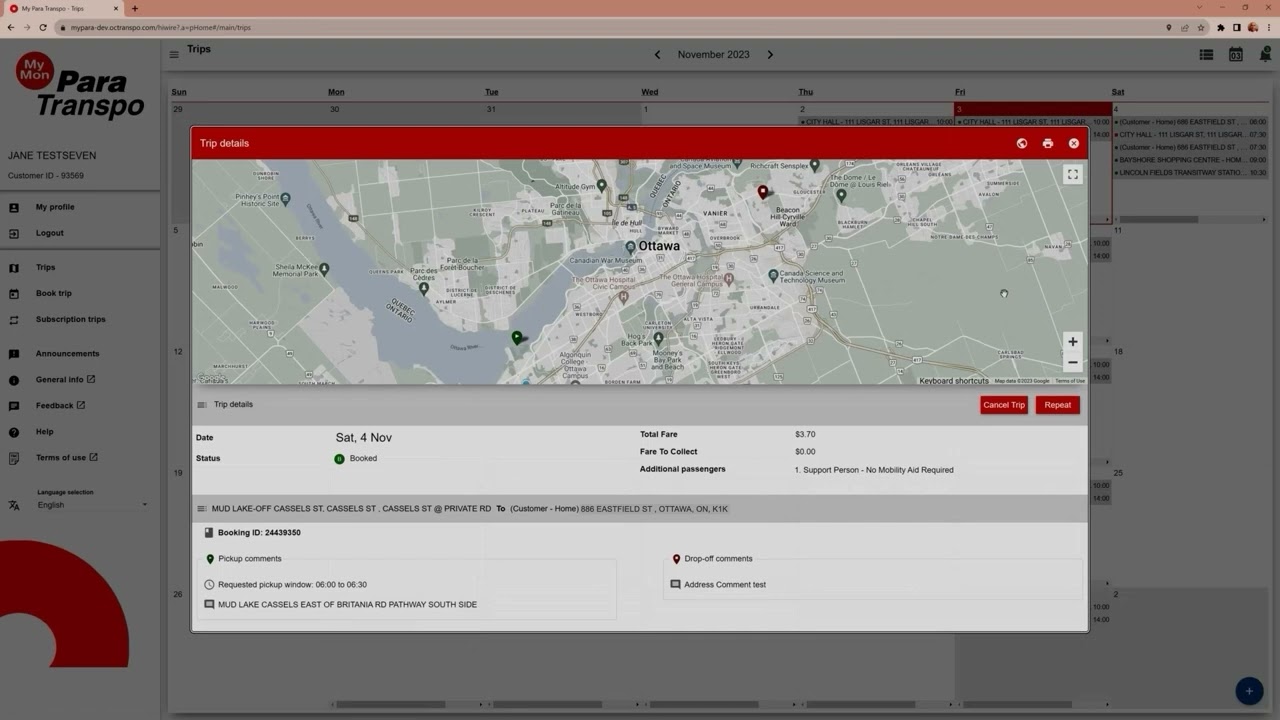Open the browser profile avatar
The height and width of the screenshot is (720, 1280).
click(x=1253, y=27)
